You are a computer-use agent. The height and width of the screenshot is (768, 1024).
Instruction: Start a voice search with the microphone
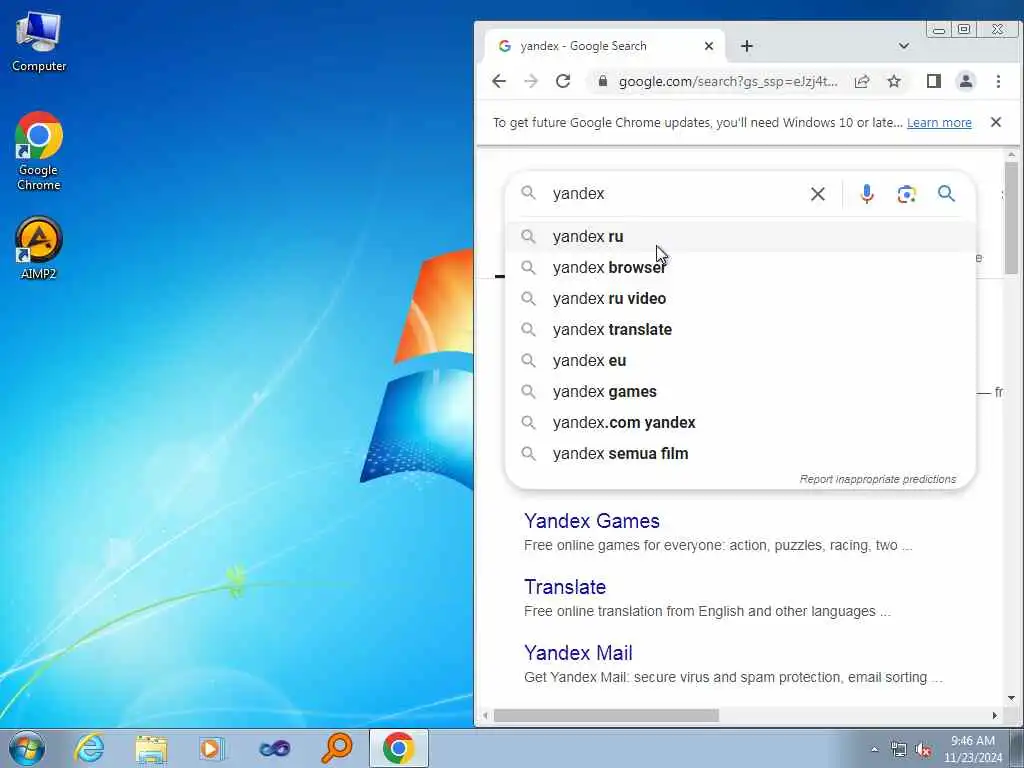coord(867,194)
